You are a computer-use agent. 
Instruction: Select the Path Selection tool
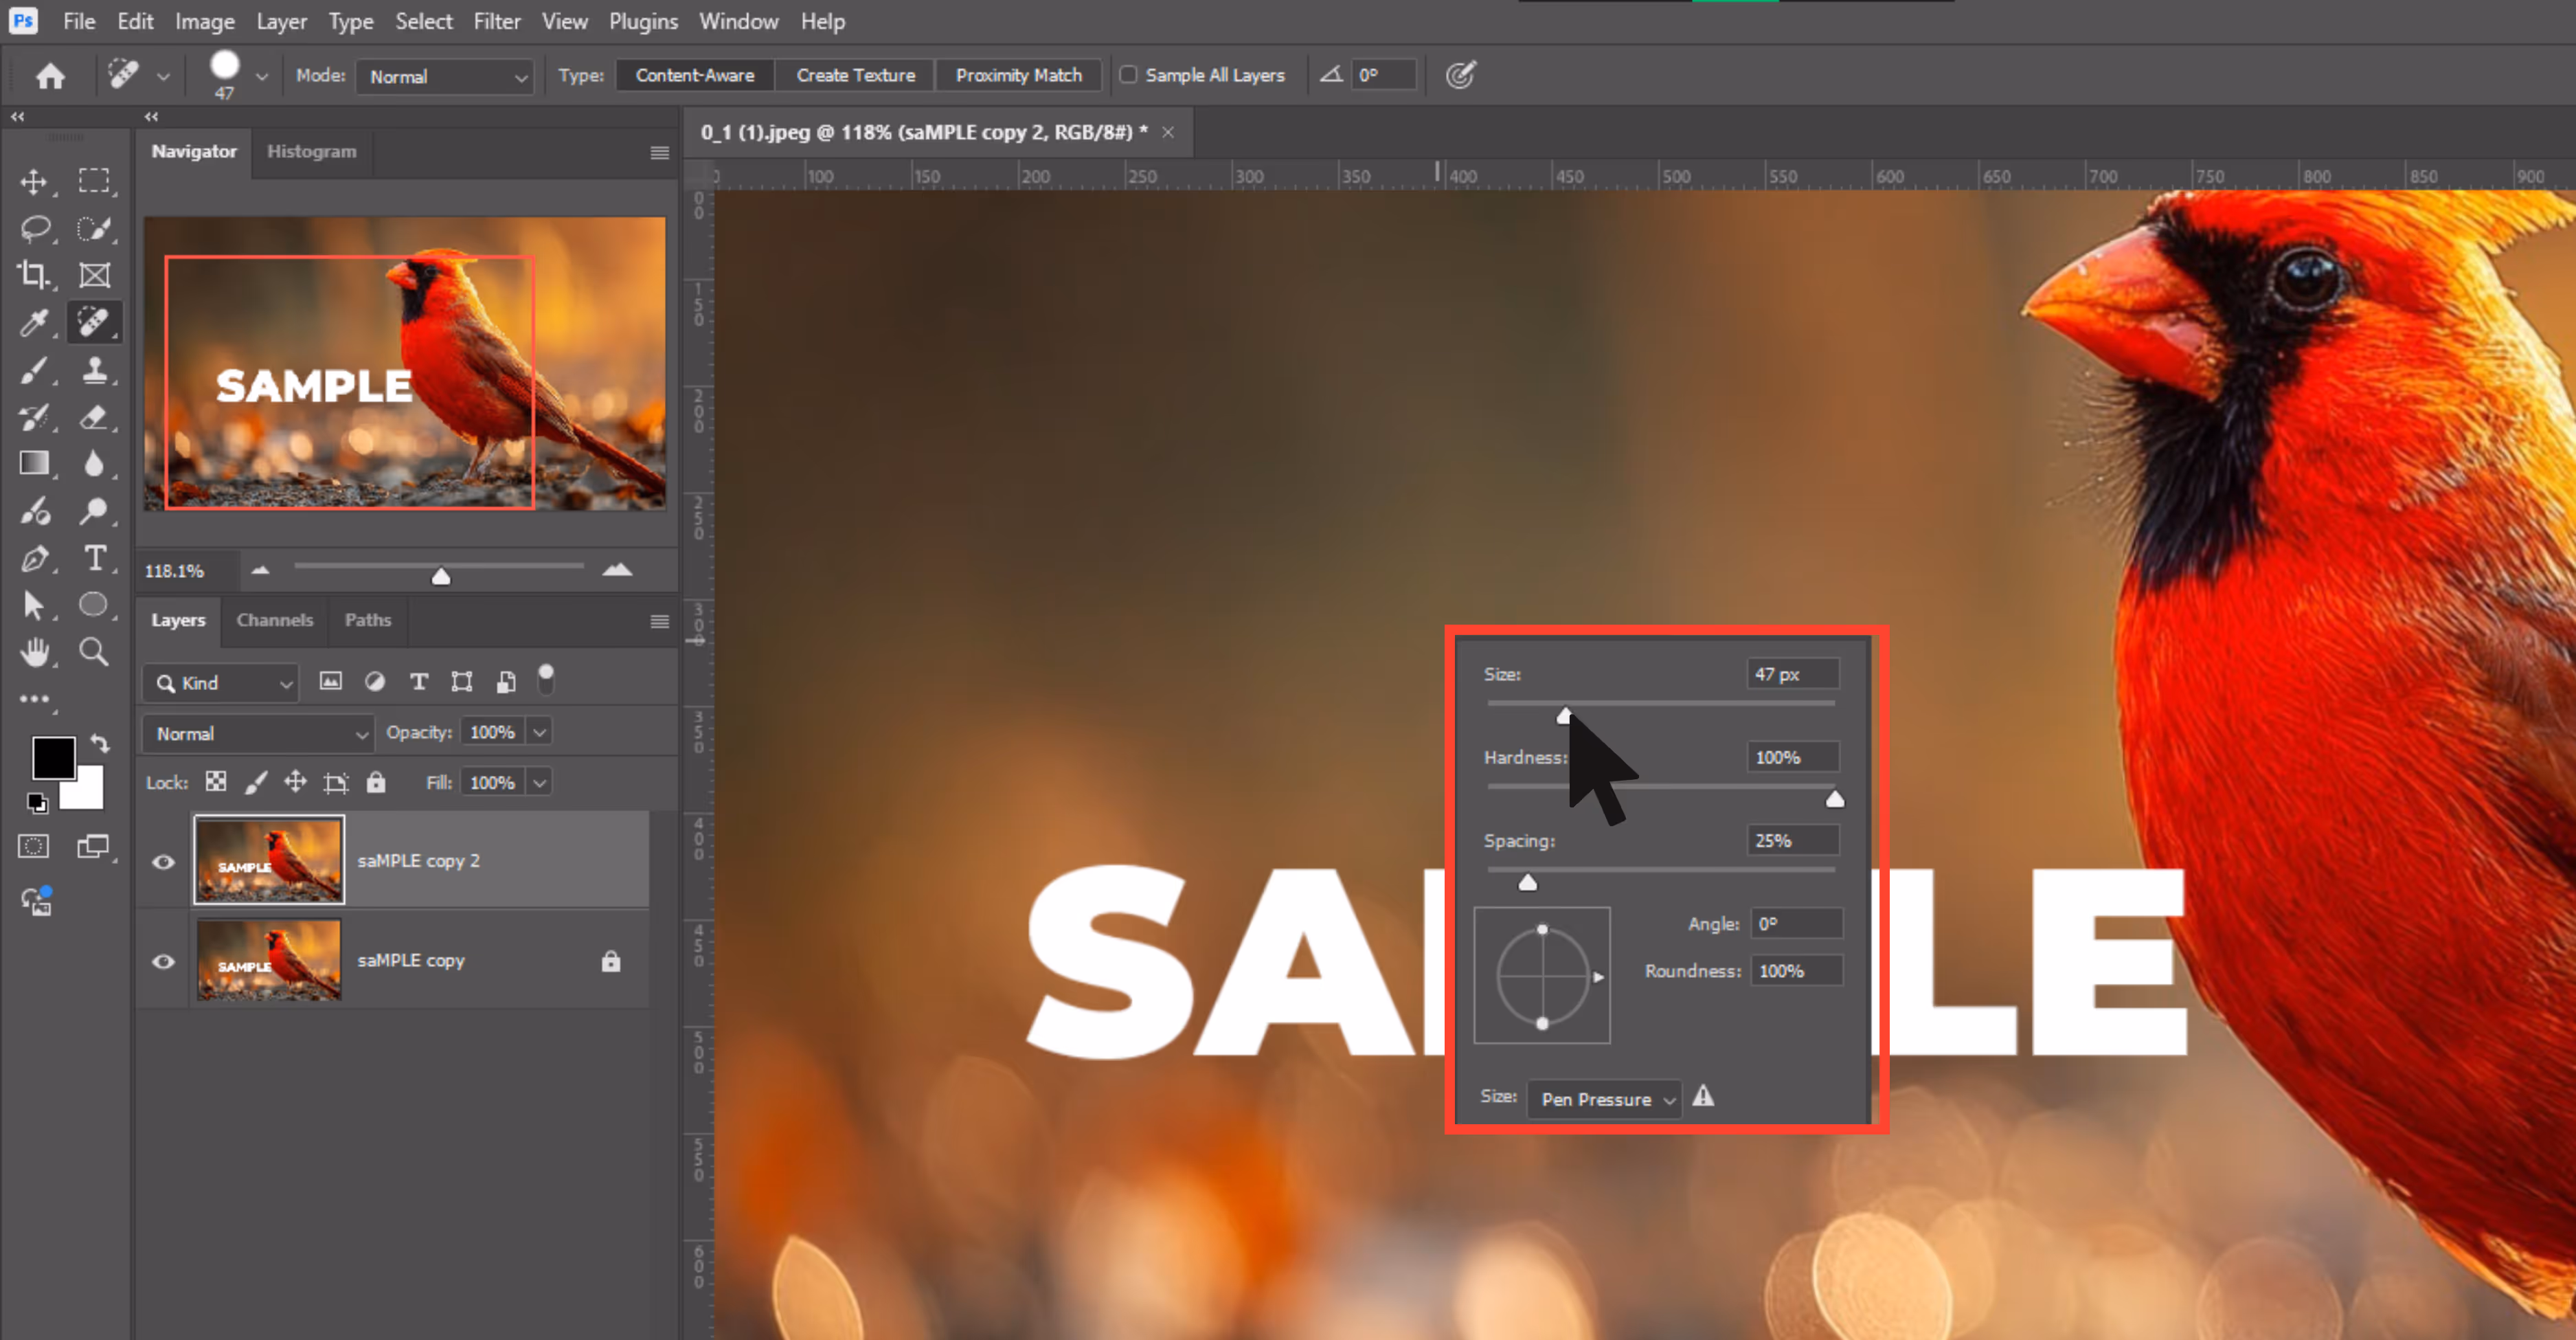[34, 605]
